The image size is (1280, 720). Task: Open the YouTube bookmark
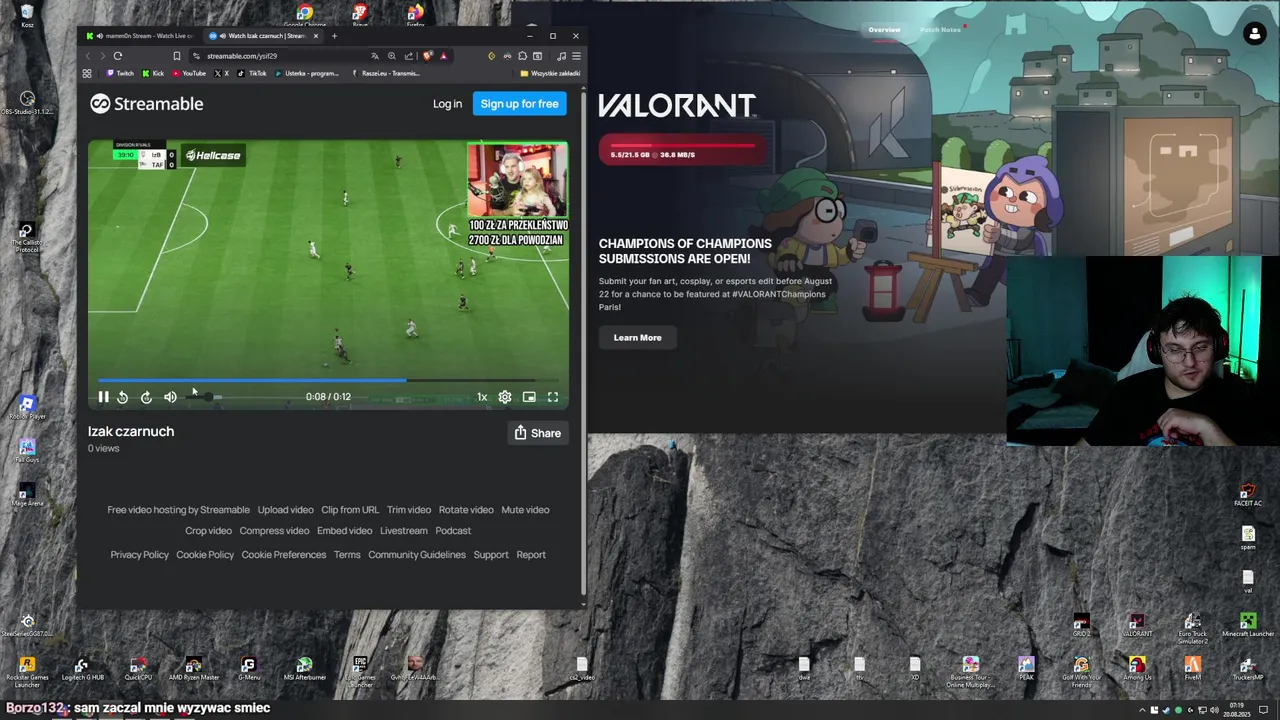click(189, 73)
